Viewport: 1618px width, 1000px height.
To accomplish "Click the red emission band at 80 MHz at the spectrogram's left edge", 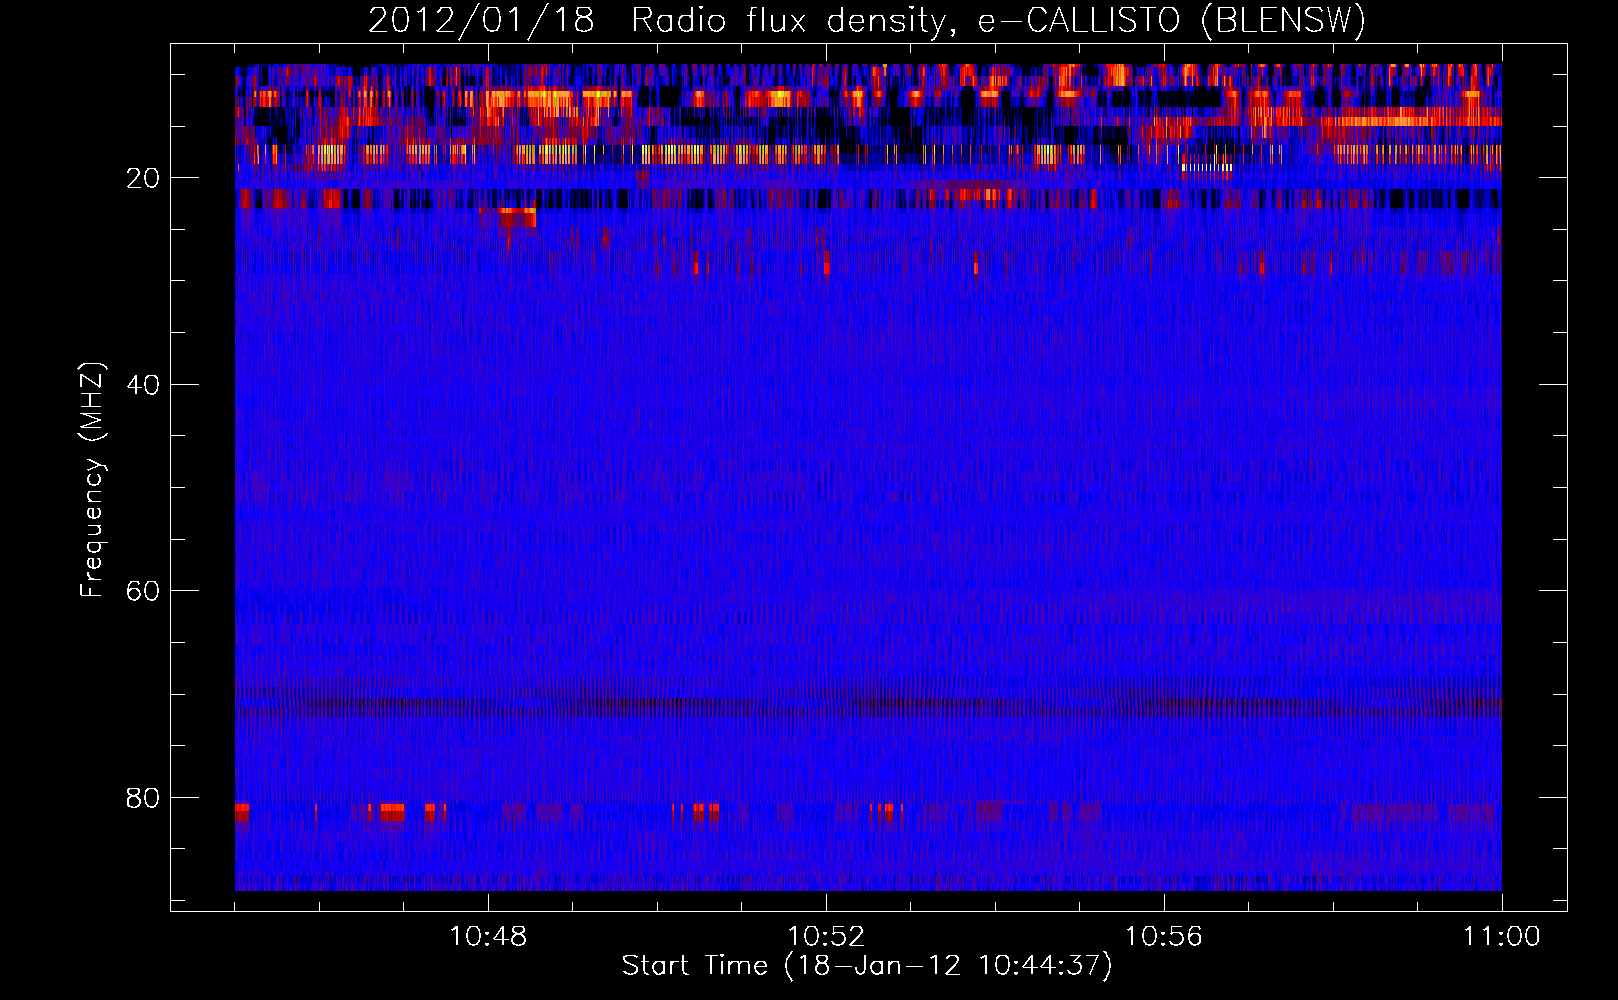I will click(242, 812).
